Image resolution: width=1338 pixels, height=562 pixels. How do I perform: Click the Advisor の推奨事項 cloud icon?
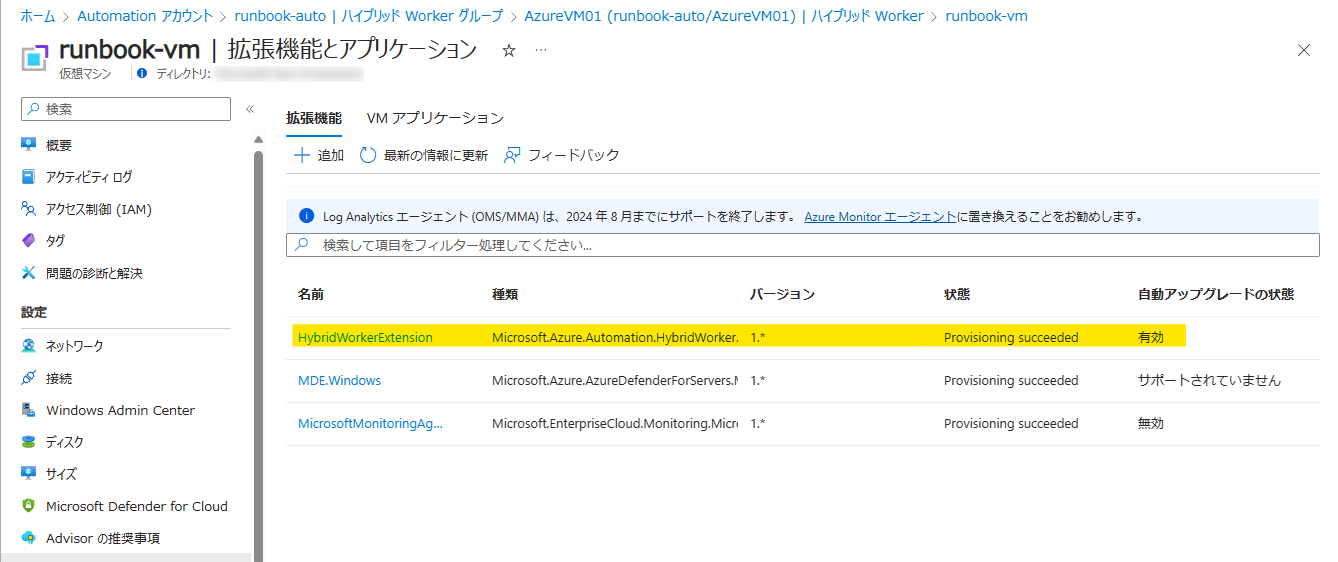point(29,538)
